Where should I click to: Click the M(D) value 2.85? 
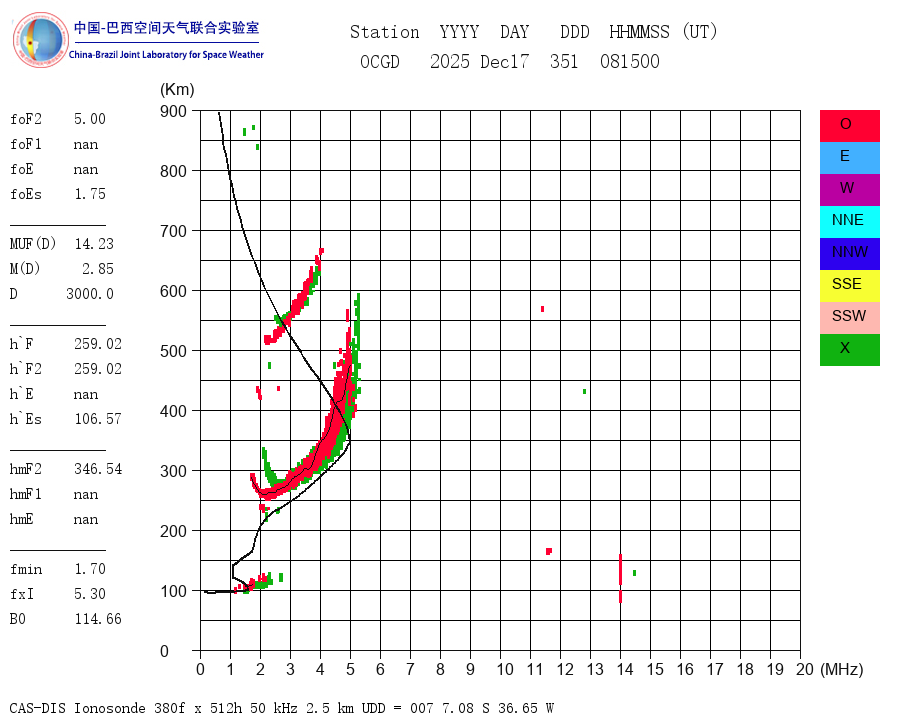98,269
